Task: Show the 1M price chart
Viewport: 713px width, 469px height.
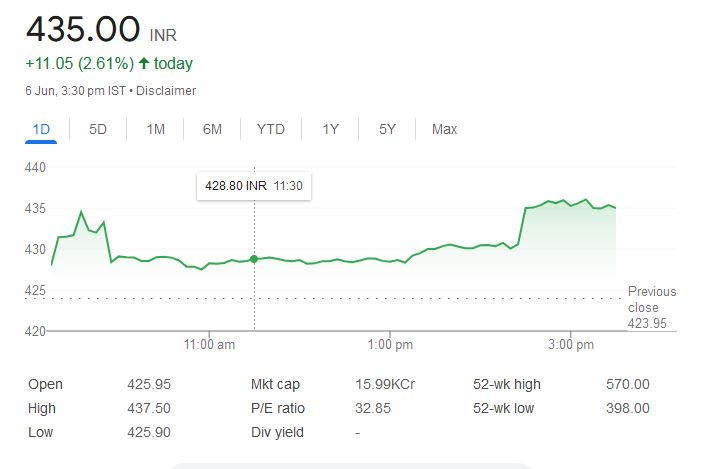Action: [x=155, y=129]
